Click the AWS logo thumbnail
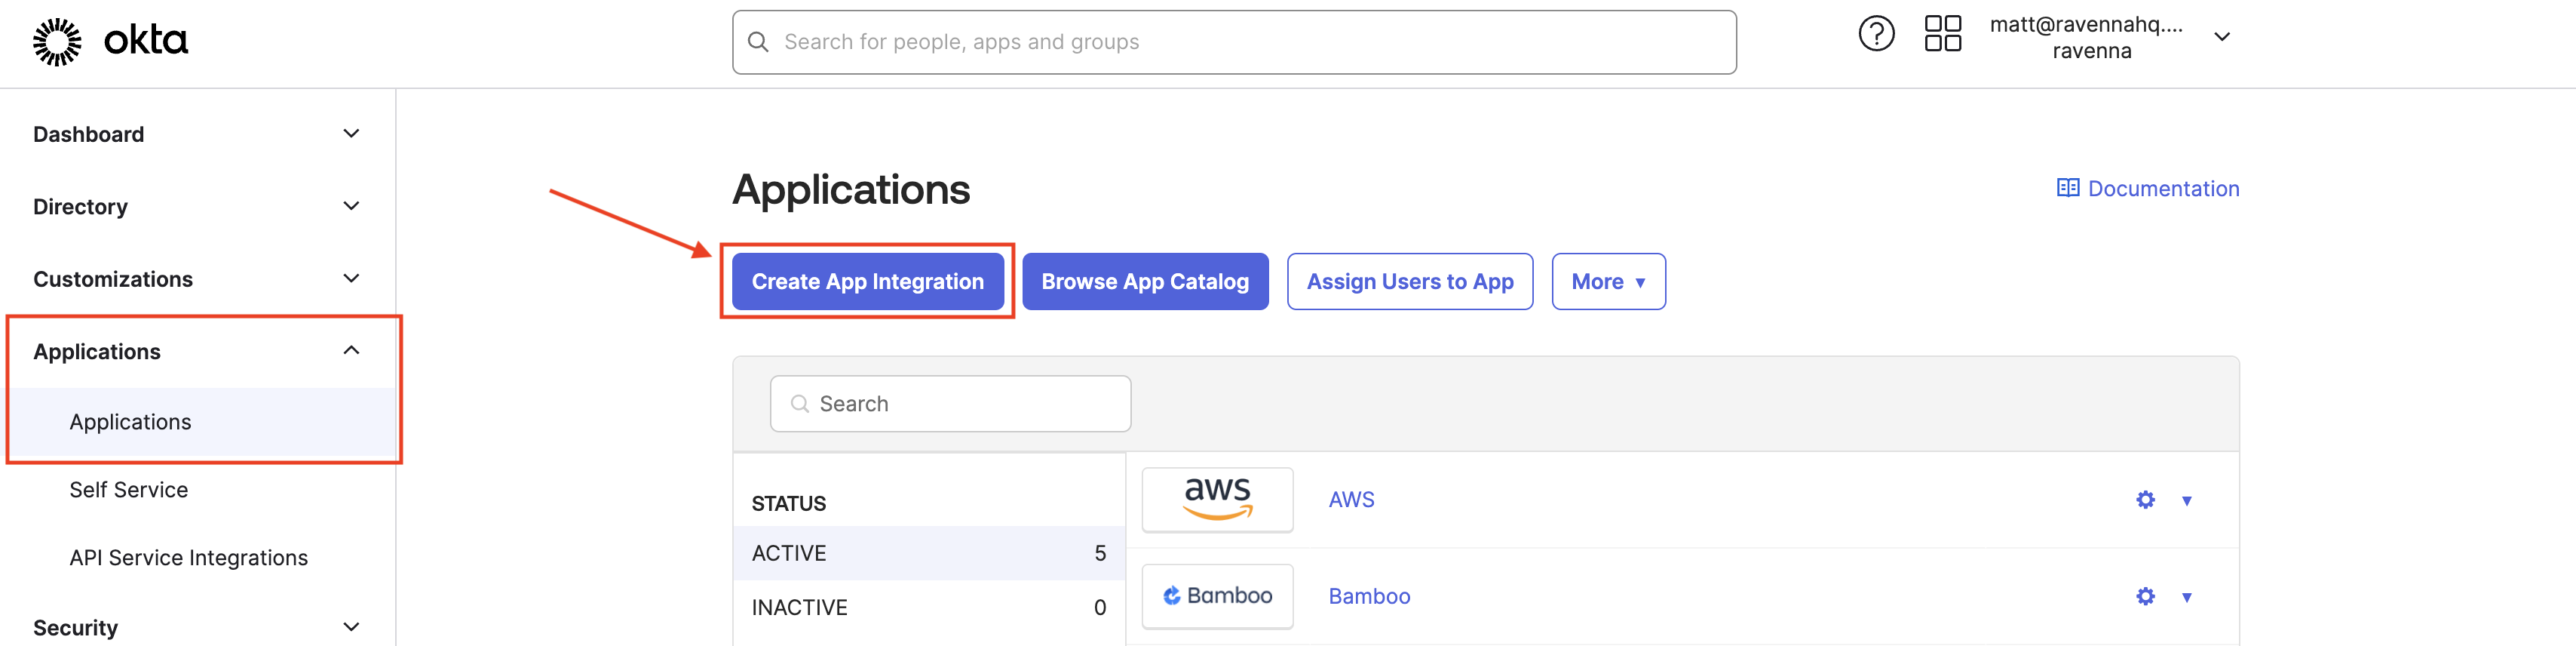The width and height of the screenshot is (2576, 646). pyautogui.click(x=1217, y=499)
